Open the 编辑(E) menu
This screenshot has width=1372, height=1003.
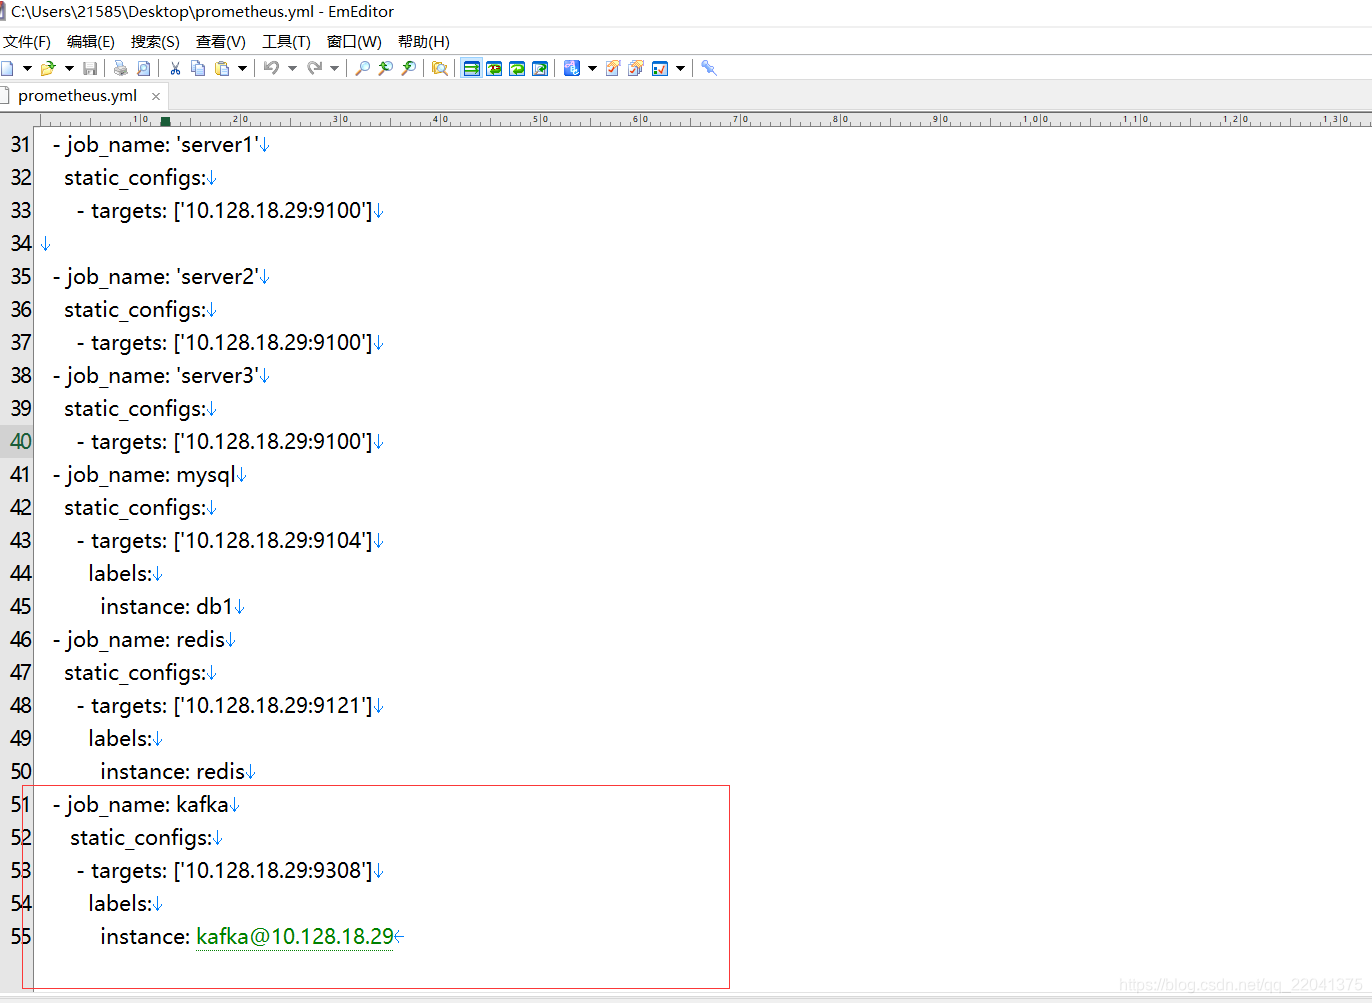click(91, 41)
